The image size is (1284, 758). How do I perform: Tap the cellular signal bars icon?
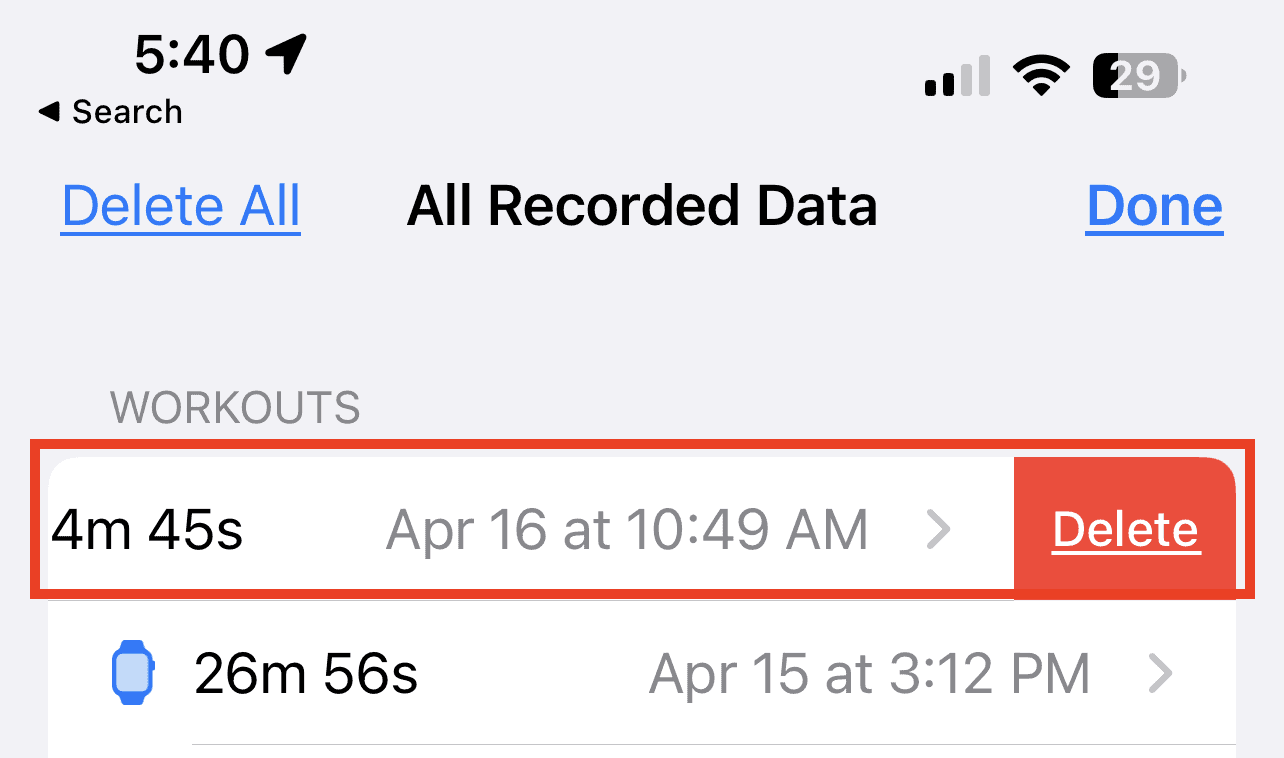pos(957,76)
